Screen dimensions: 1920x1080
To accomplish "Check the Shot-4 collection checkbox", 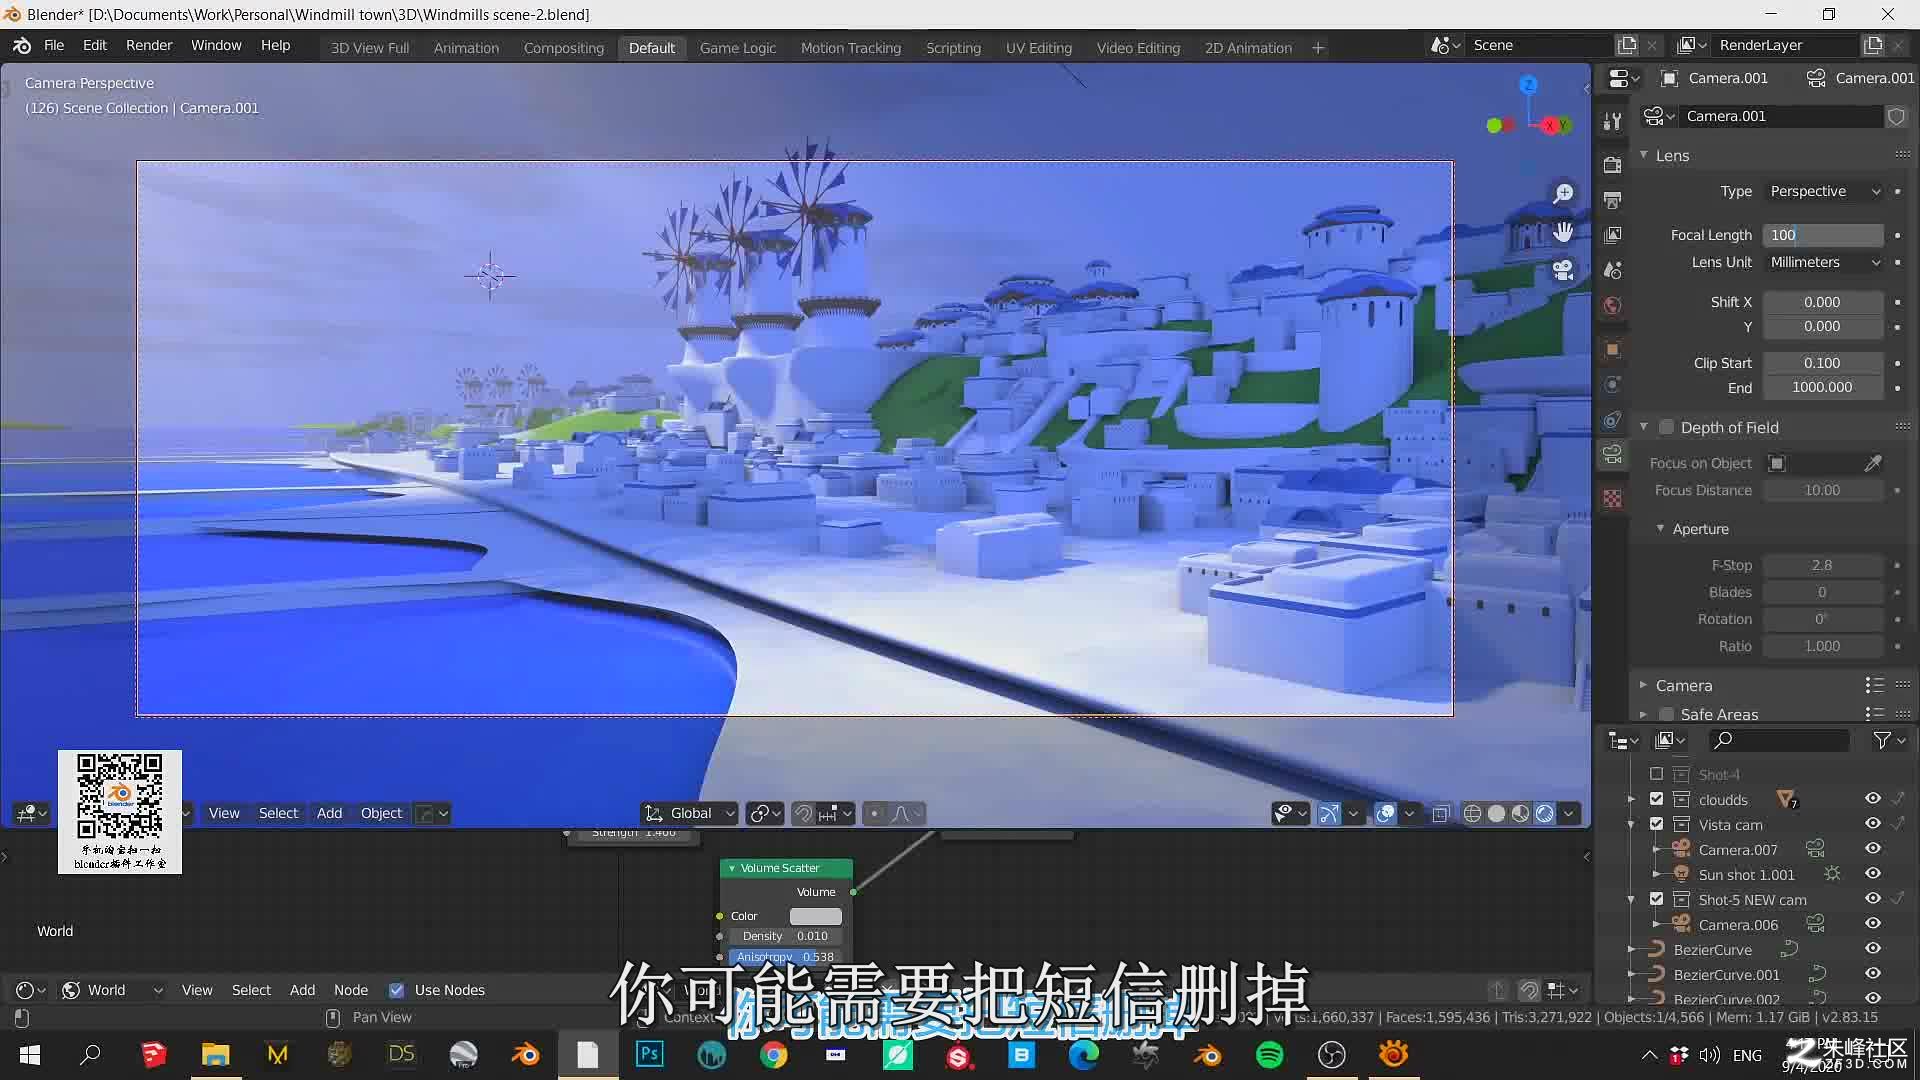I will (x=1656, y=774).
